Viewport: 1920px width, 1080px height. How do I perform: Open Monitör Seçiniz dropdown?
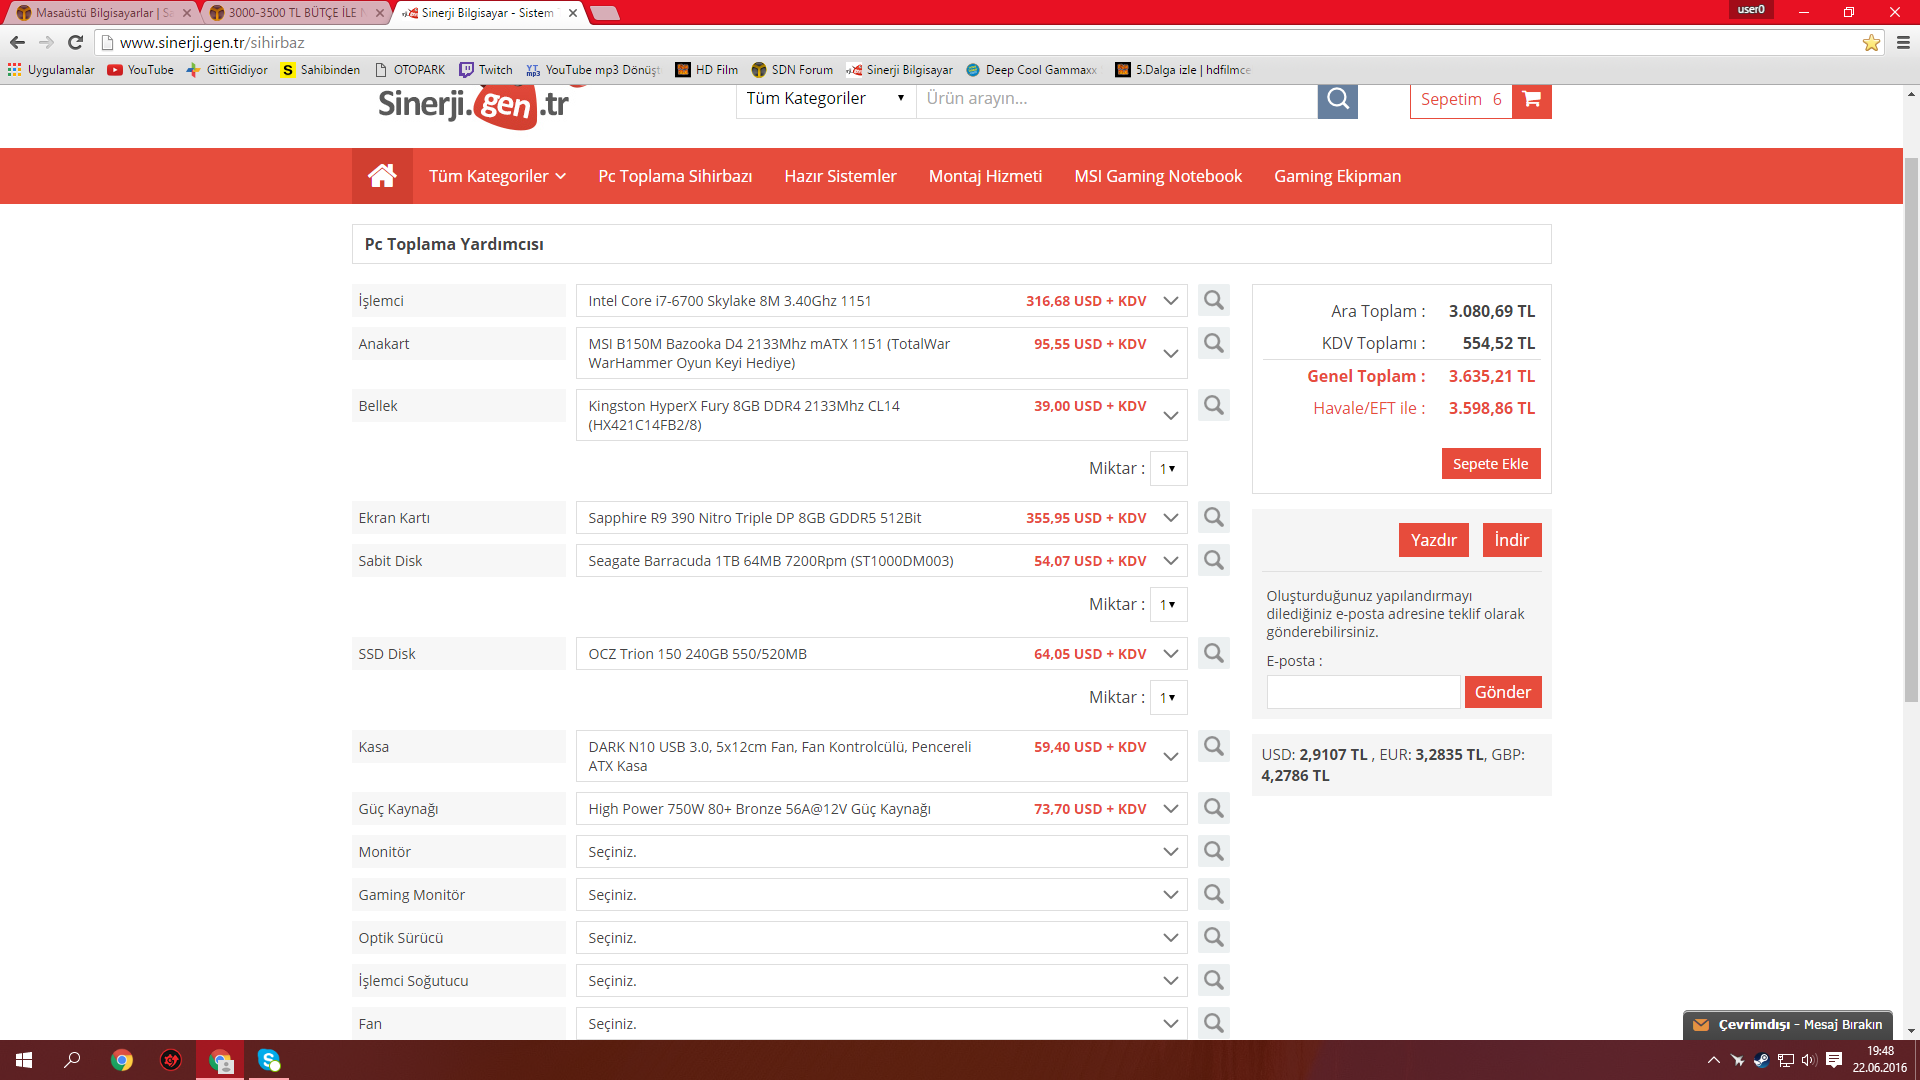pyautogui.click(x=881, y=852)
